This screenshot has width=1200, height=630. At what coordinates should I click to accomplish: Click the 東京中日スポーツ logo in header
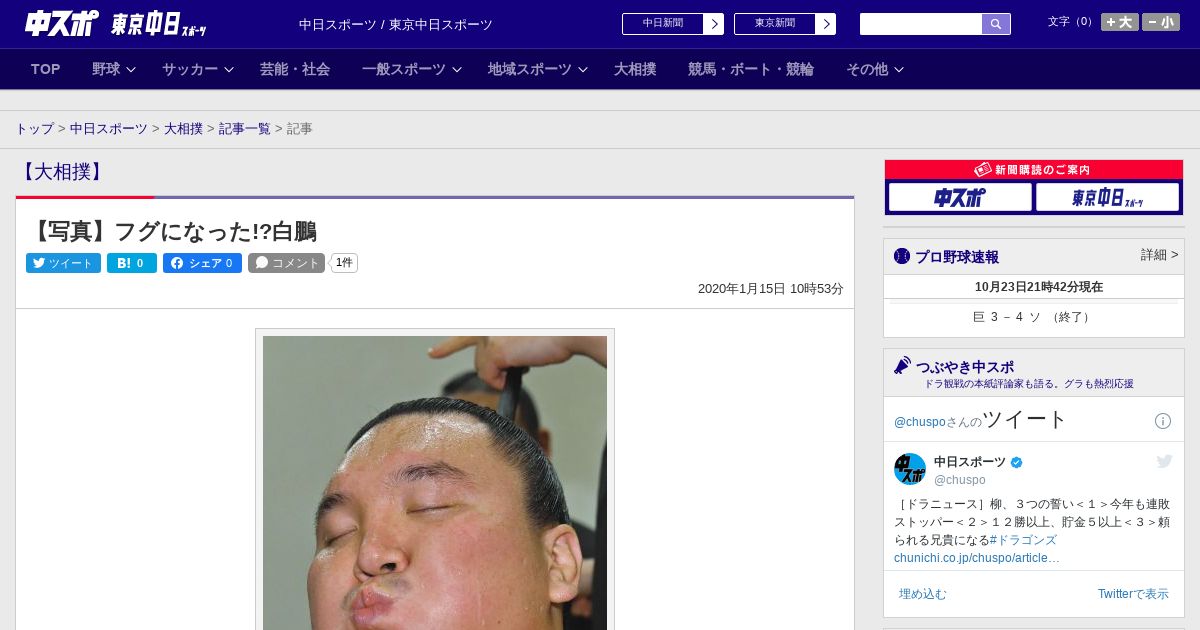click(x=159, y=24)
